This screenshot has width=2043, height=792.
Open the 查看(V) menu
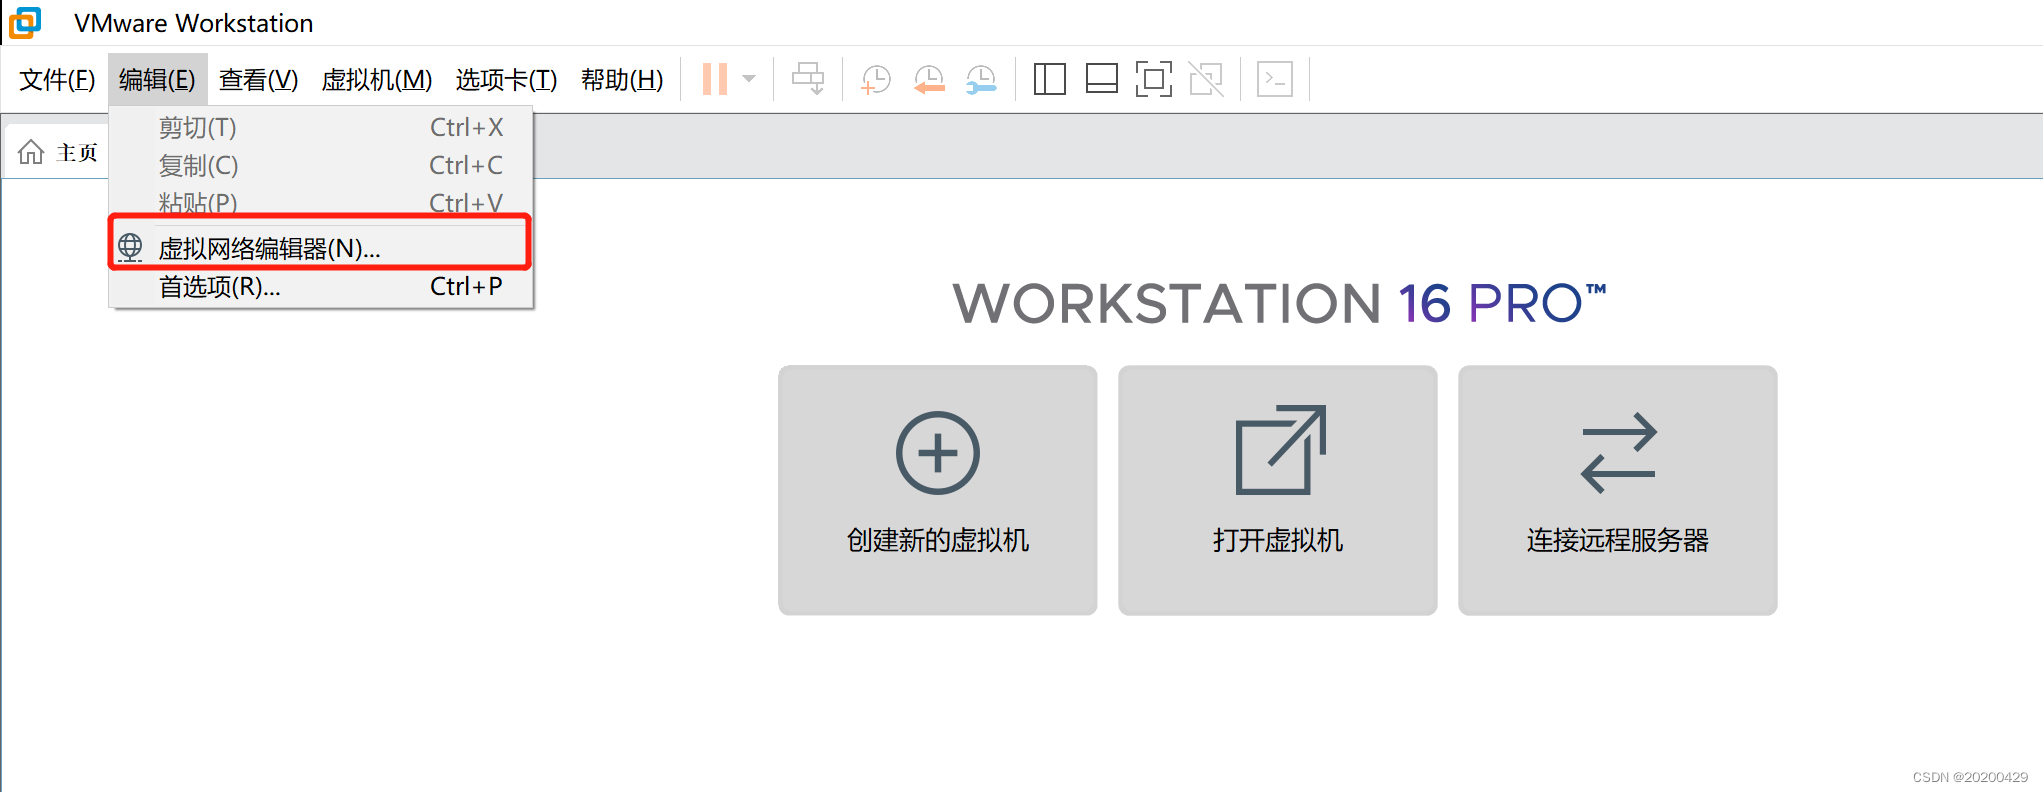pyautogui.click(x=259, y=79)
